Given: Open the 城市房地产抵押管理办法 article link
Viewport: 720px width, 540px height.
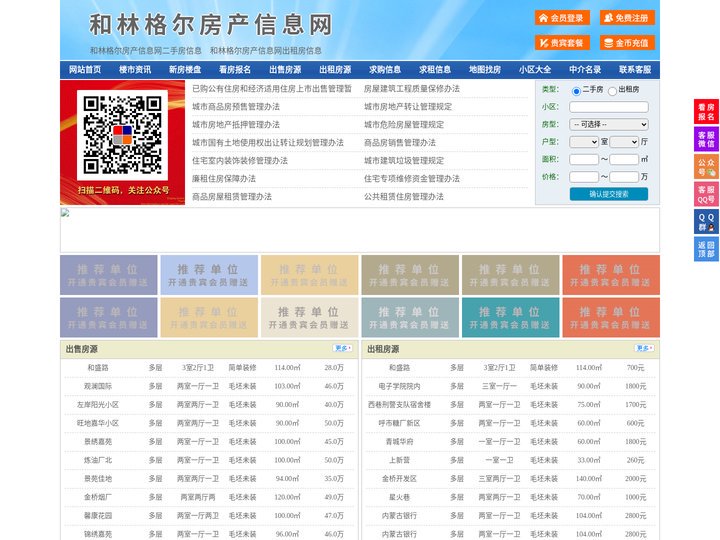Looking at the screenshot, I should click(x=236, y=125).
